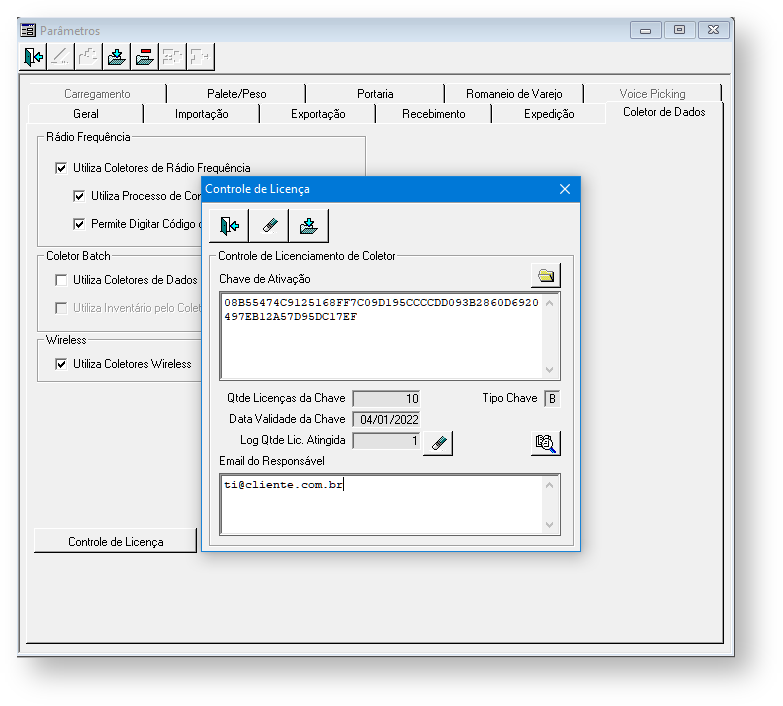783x706 pixels.
Task: Switch to Geral tab
Action: [86, 114]
